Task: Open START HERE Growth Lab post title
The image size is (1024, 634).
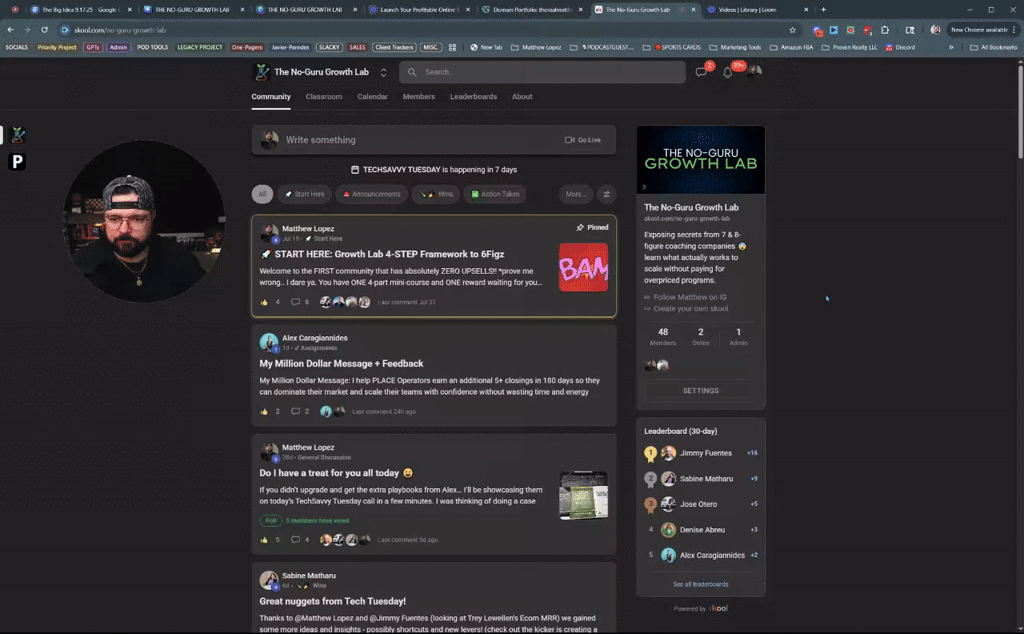Action: click(389, 254)
